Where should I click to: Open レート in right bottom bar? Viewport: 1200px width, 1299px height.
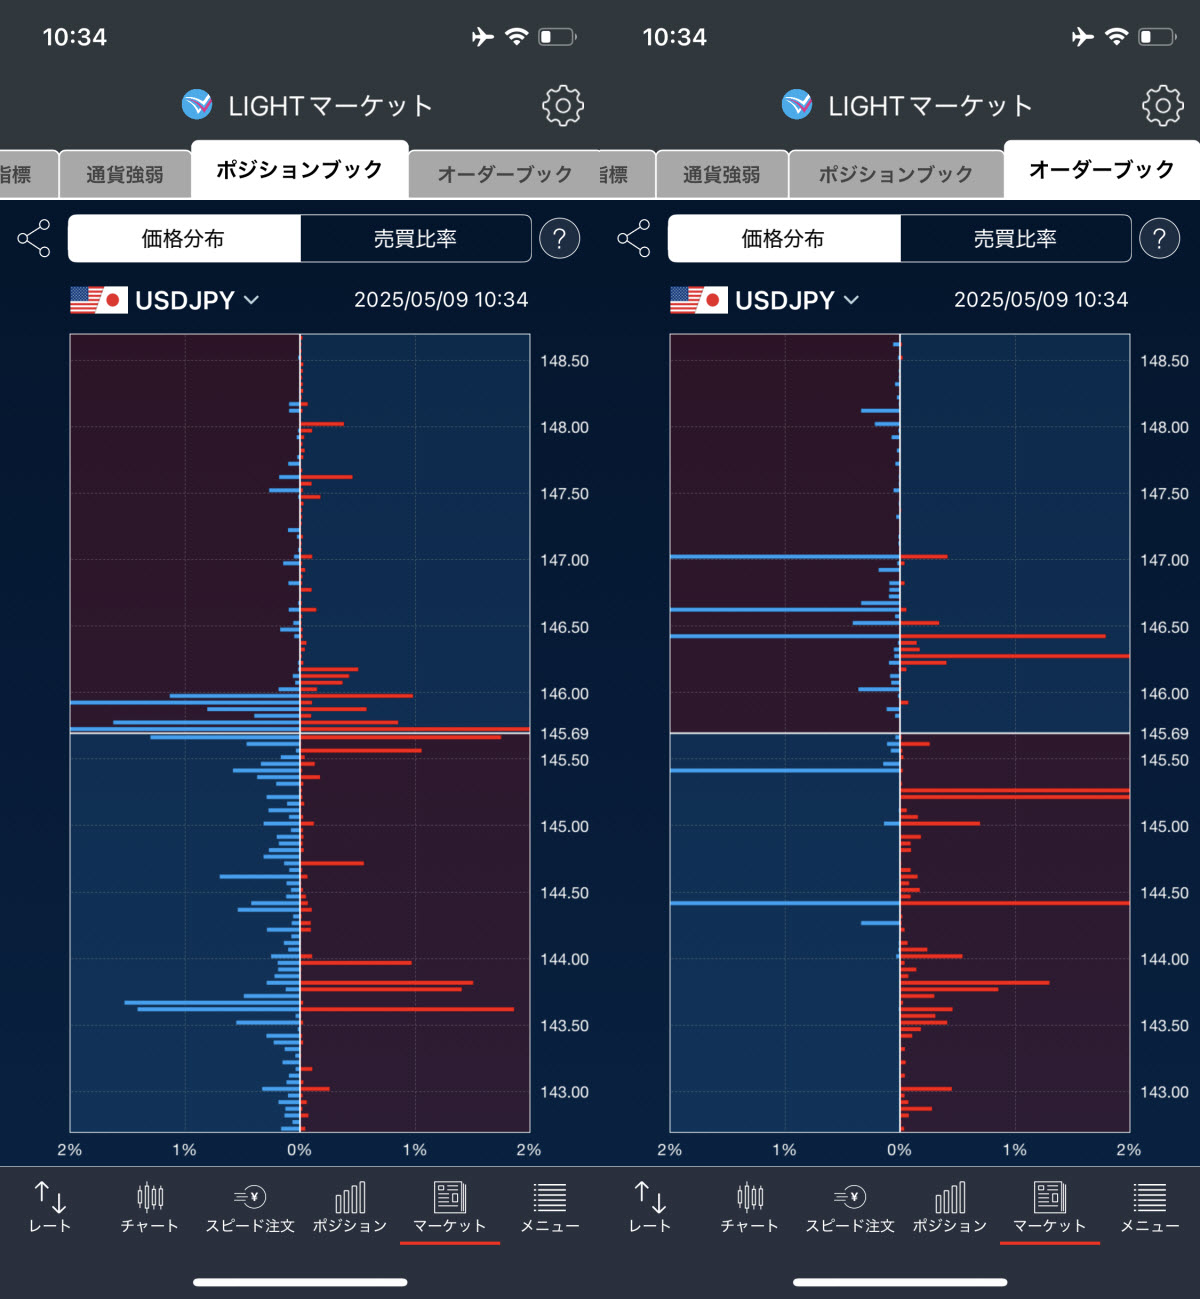point(650,1207)
